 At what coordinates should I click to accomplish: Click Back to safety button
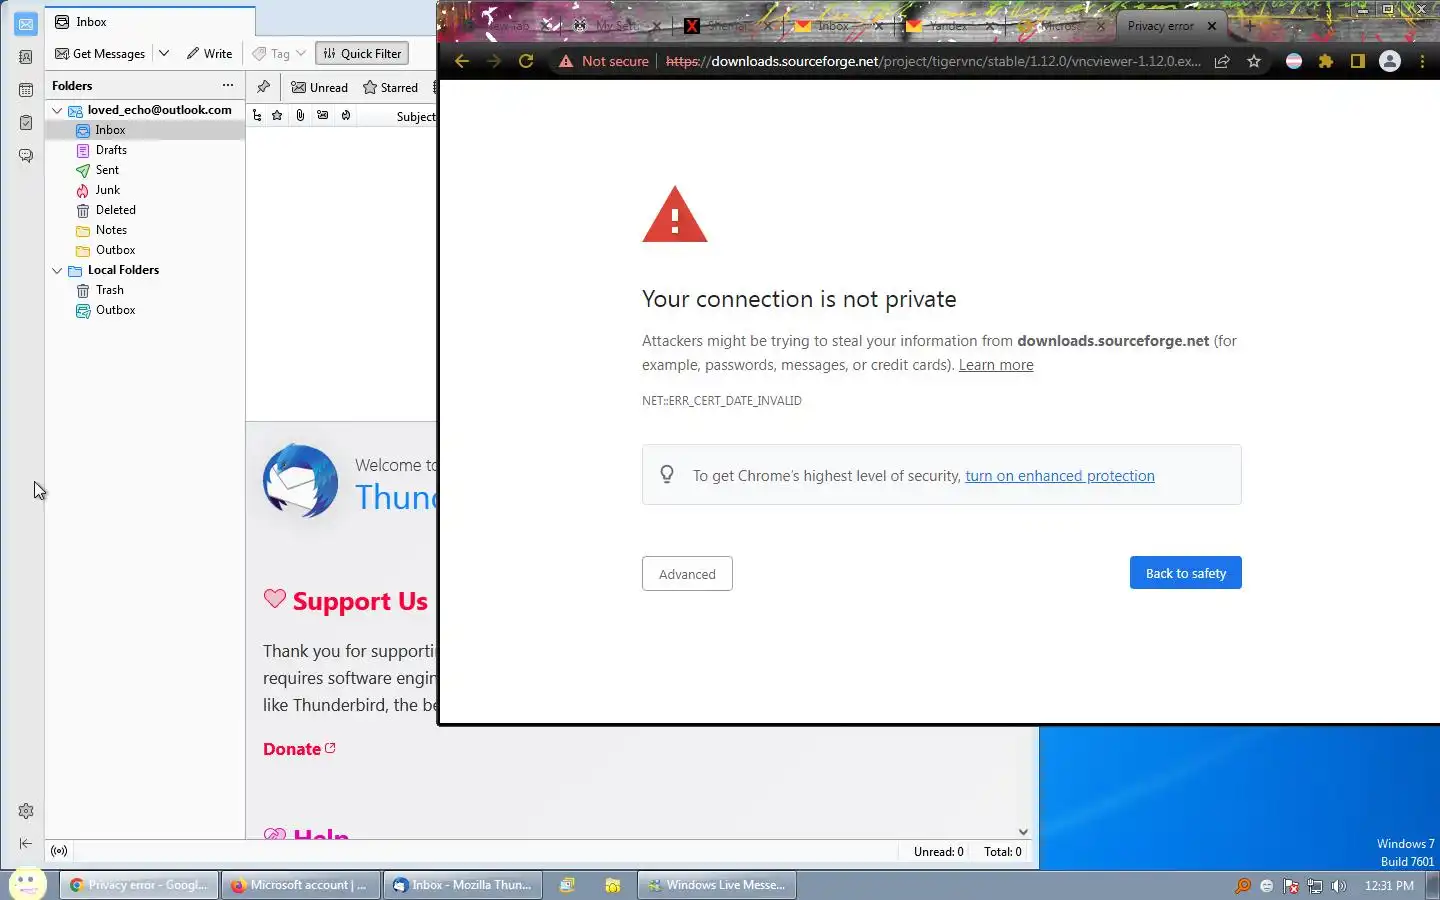click(1186, 573)
